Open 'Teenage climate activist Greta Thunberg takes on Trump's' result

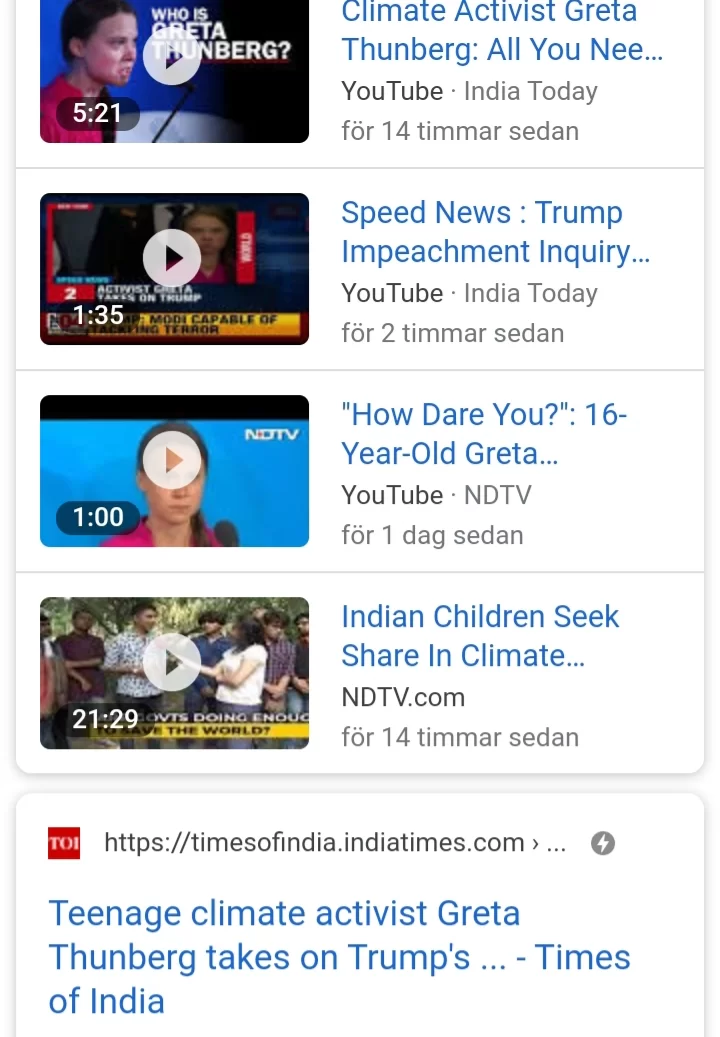[x=339, y=957]
